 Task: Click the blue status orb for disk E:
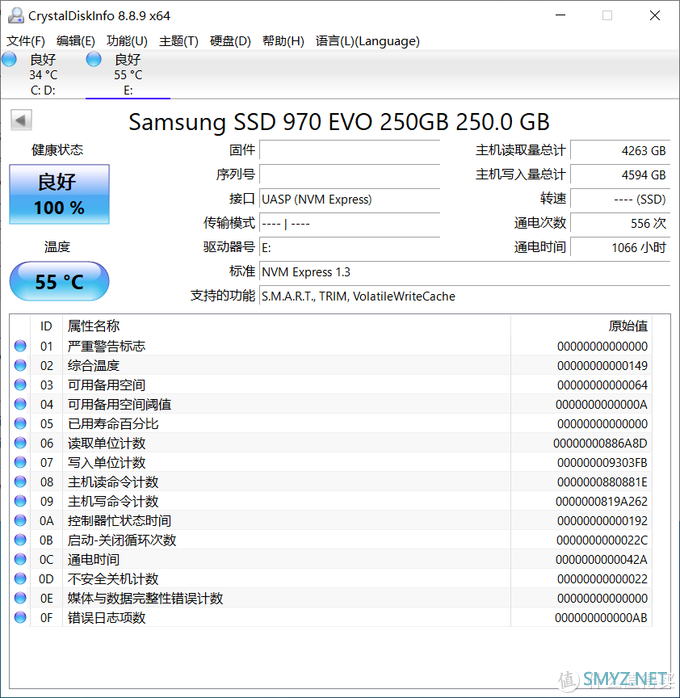click(94, 59)
